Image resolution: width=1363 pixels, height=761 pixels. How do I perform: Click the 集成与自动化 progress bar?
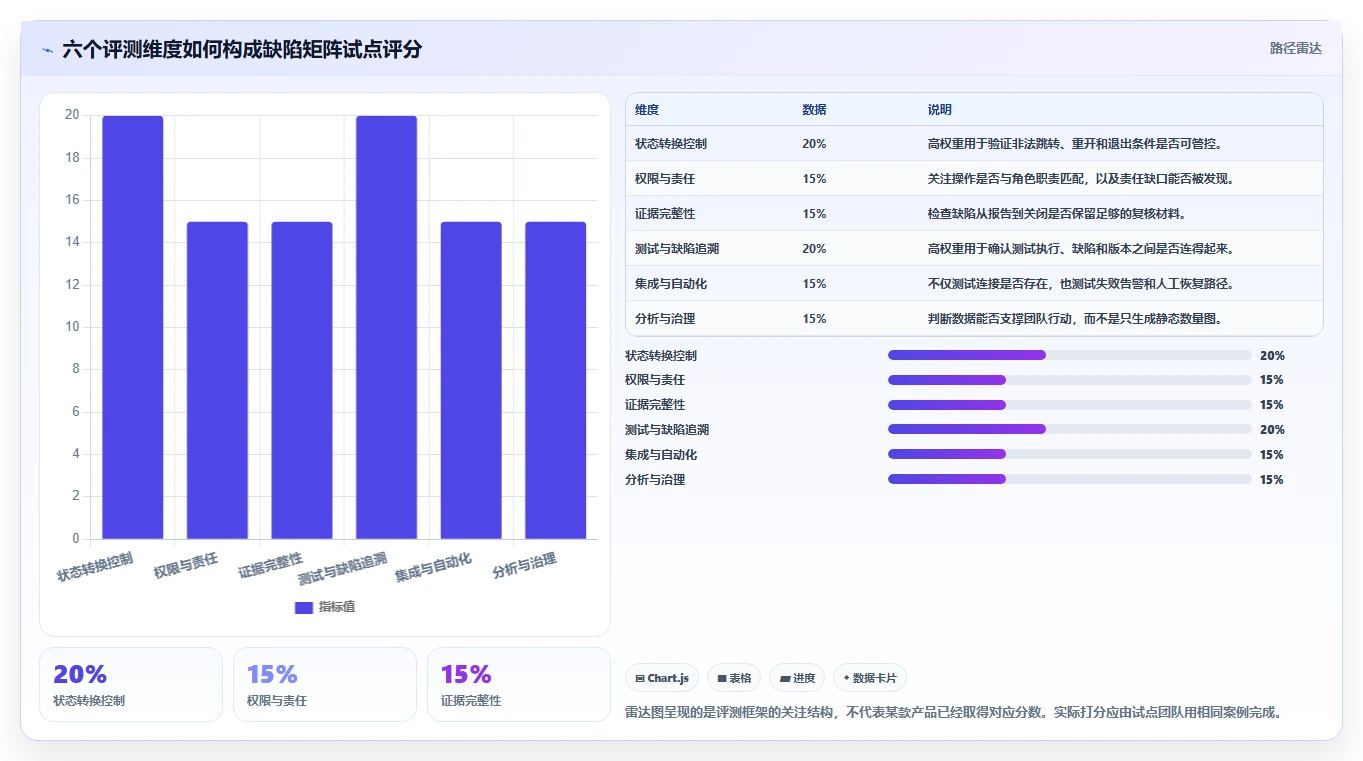pos(1070,454)
